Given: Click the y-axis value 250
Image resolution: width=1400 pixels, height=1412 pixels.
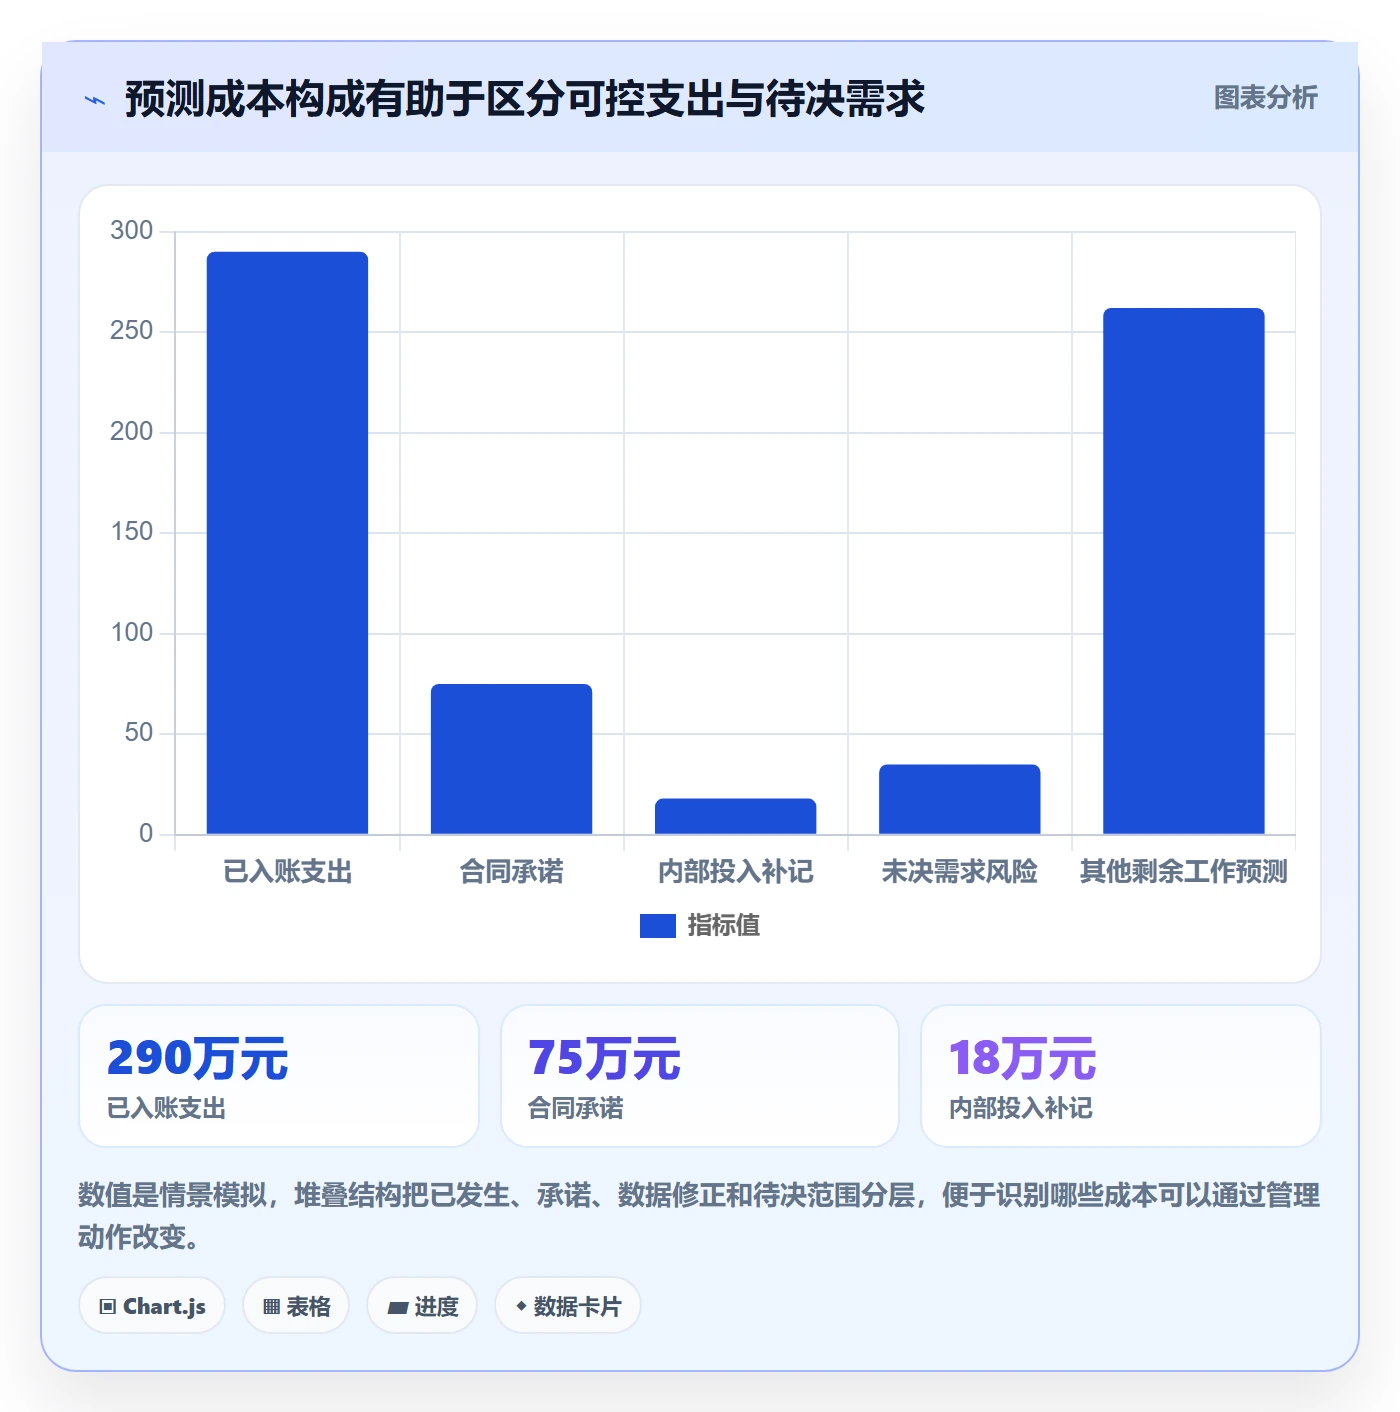Looking at the screenshot, I should coord(131,331).
